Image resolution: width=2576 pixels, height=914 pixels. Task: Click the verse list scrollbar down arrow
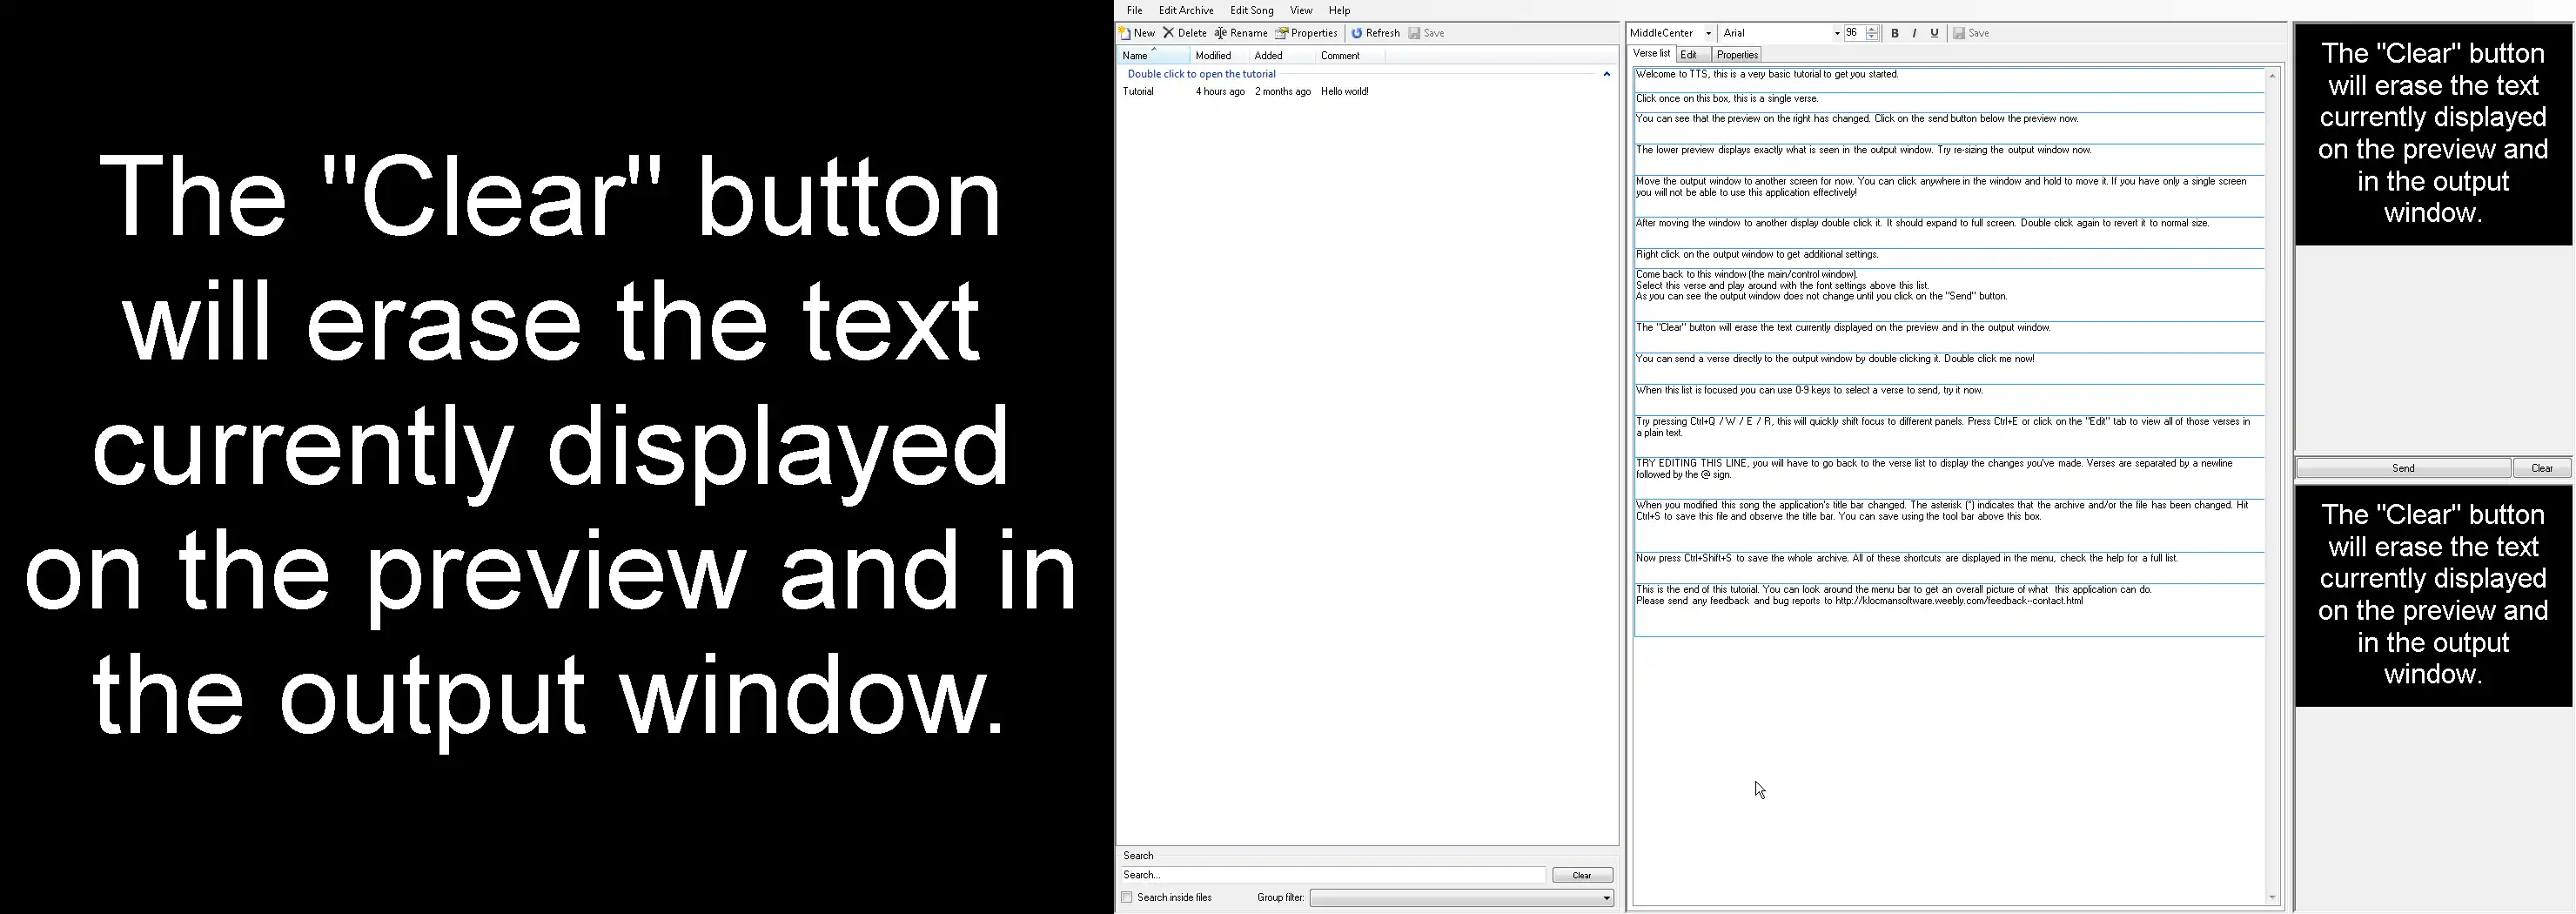click(2272, 897)
